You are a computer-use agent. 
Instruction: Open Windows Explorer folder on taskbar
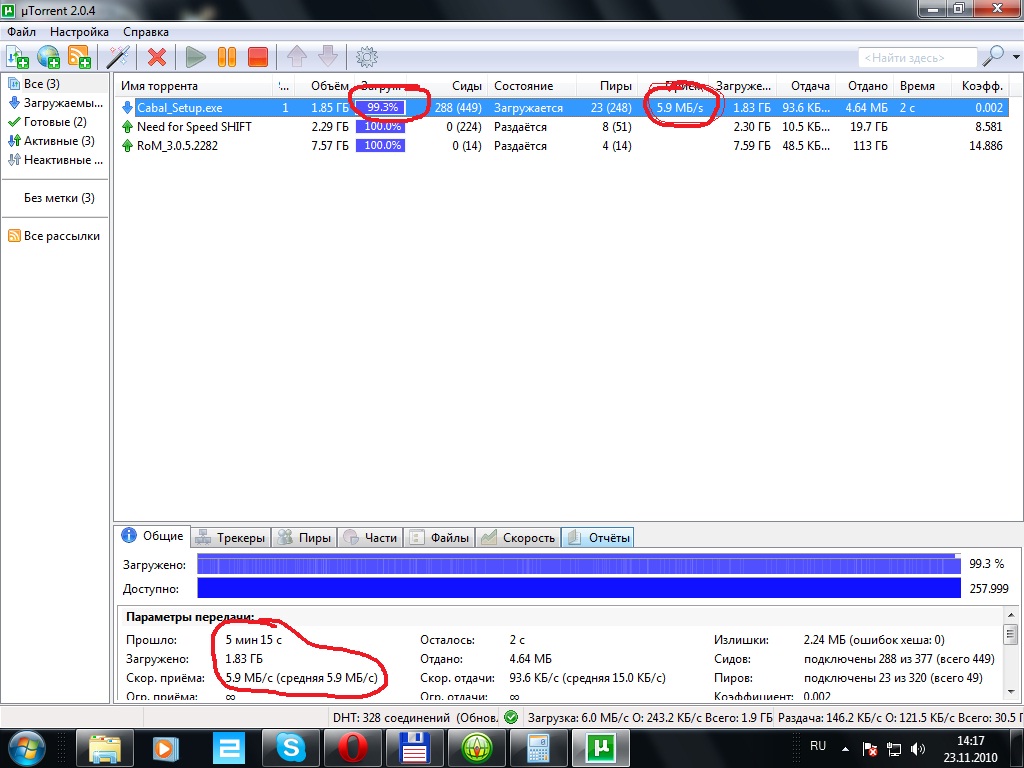coord(104,748)
